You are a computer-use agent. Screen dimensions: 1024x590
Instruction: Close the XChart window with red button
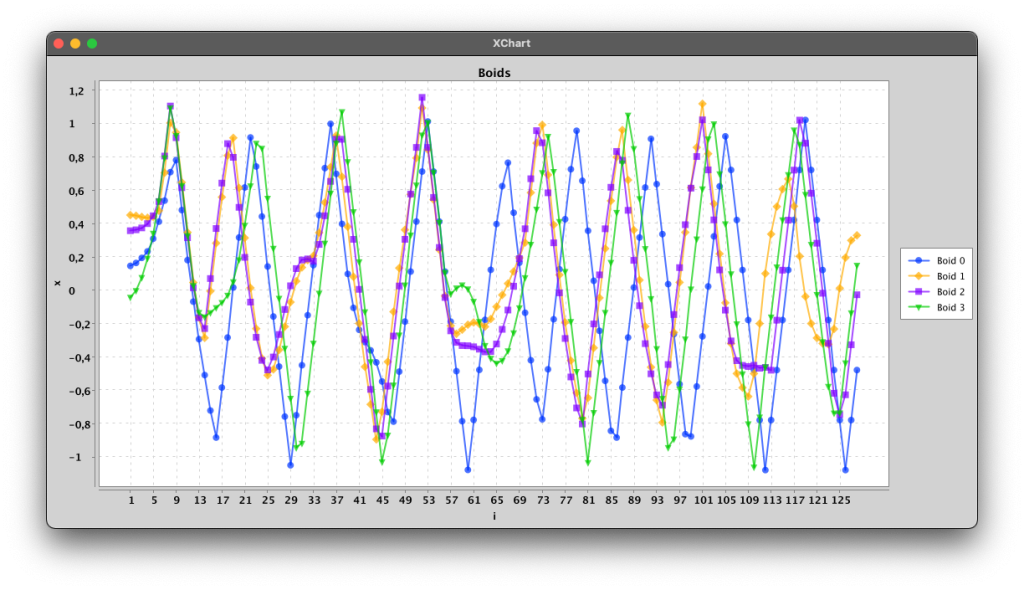pyautogui.click(x=59, y=43)
